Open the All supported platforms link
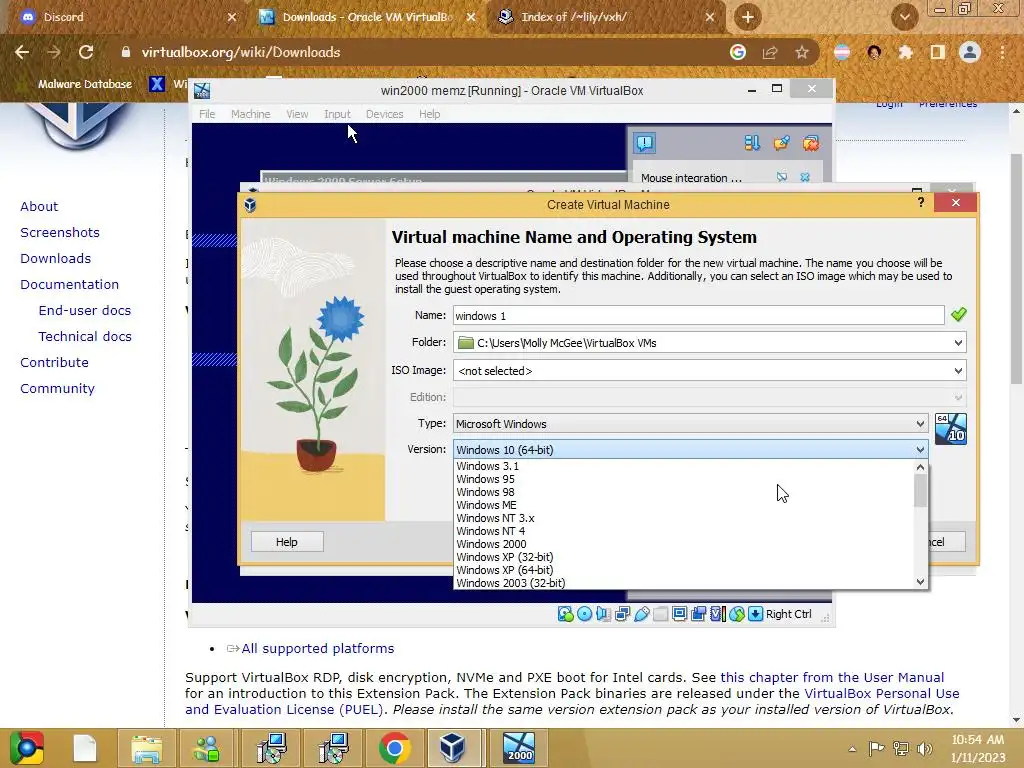 pos(318,648)
